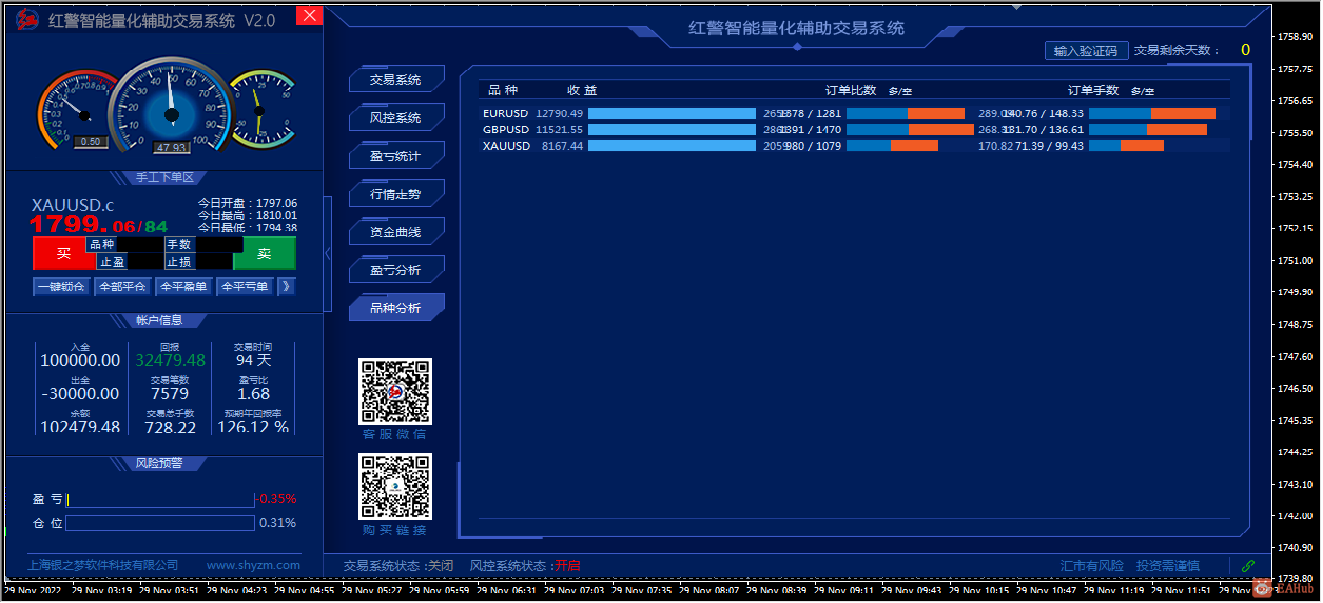Click the 盈亏比 value 1.68

tap(253, 394)
